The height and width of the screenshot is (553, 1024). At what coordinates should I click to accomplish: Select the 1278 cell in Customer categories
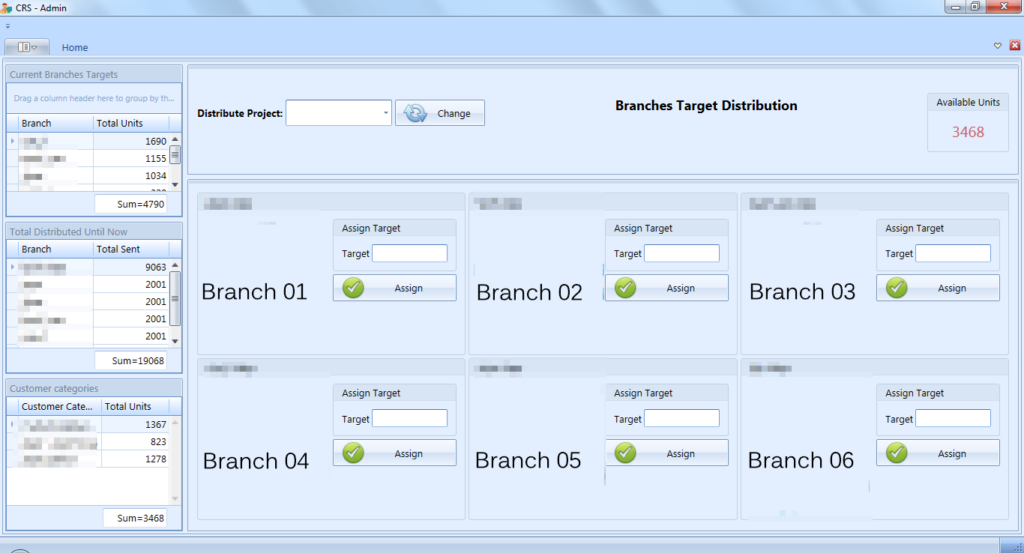[135, 459]
